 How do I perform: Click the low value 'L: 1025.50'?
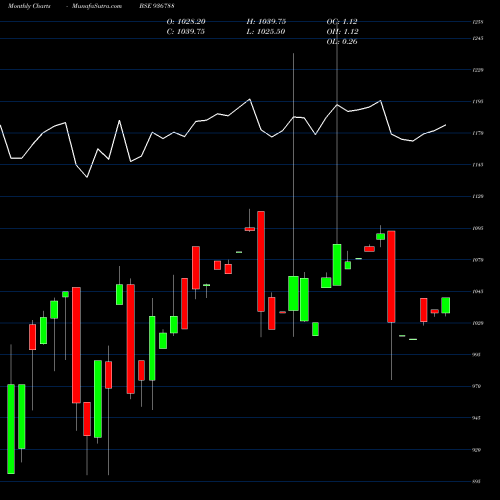(266, 32)
